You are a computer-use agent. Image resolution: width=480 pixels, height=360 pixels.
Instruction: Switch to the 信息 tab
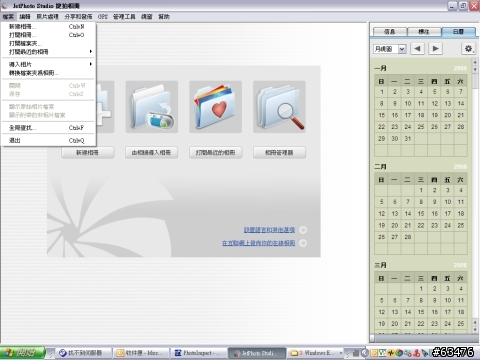click(x=390, y=32)
